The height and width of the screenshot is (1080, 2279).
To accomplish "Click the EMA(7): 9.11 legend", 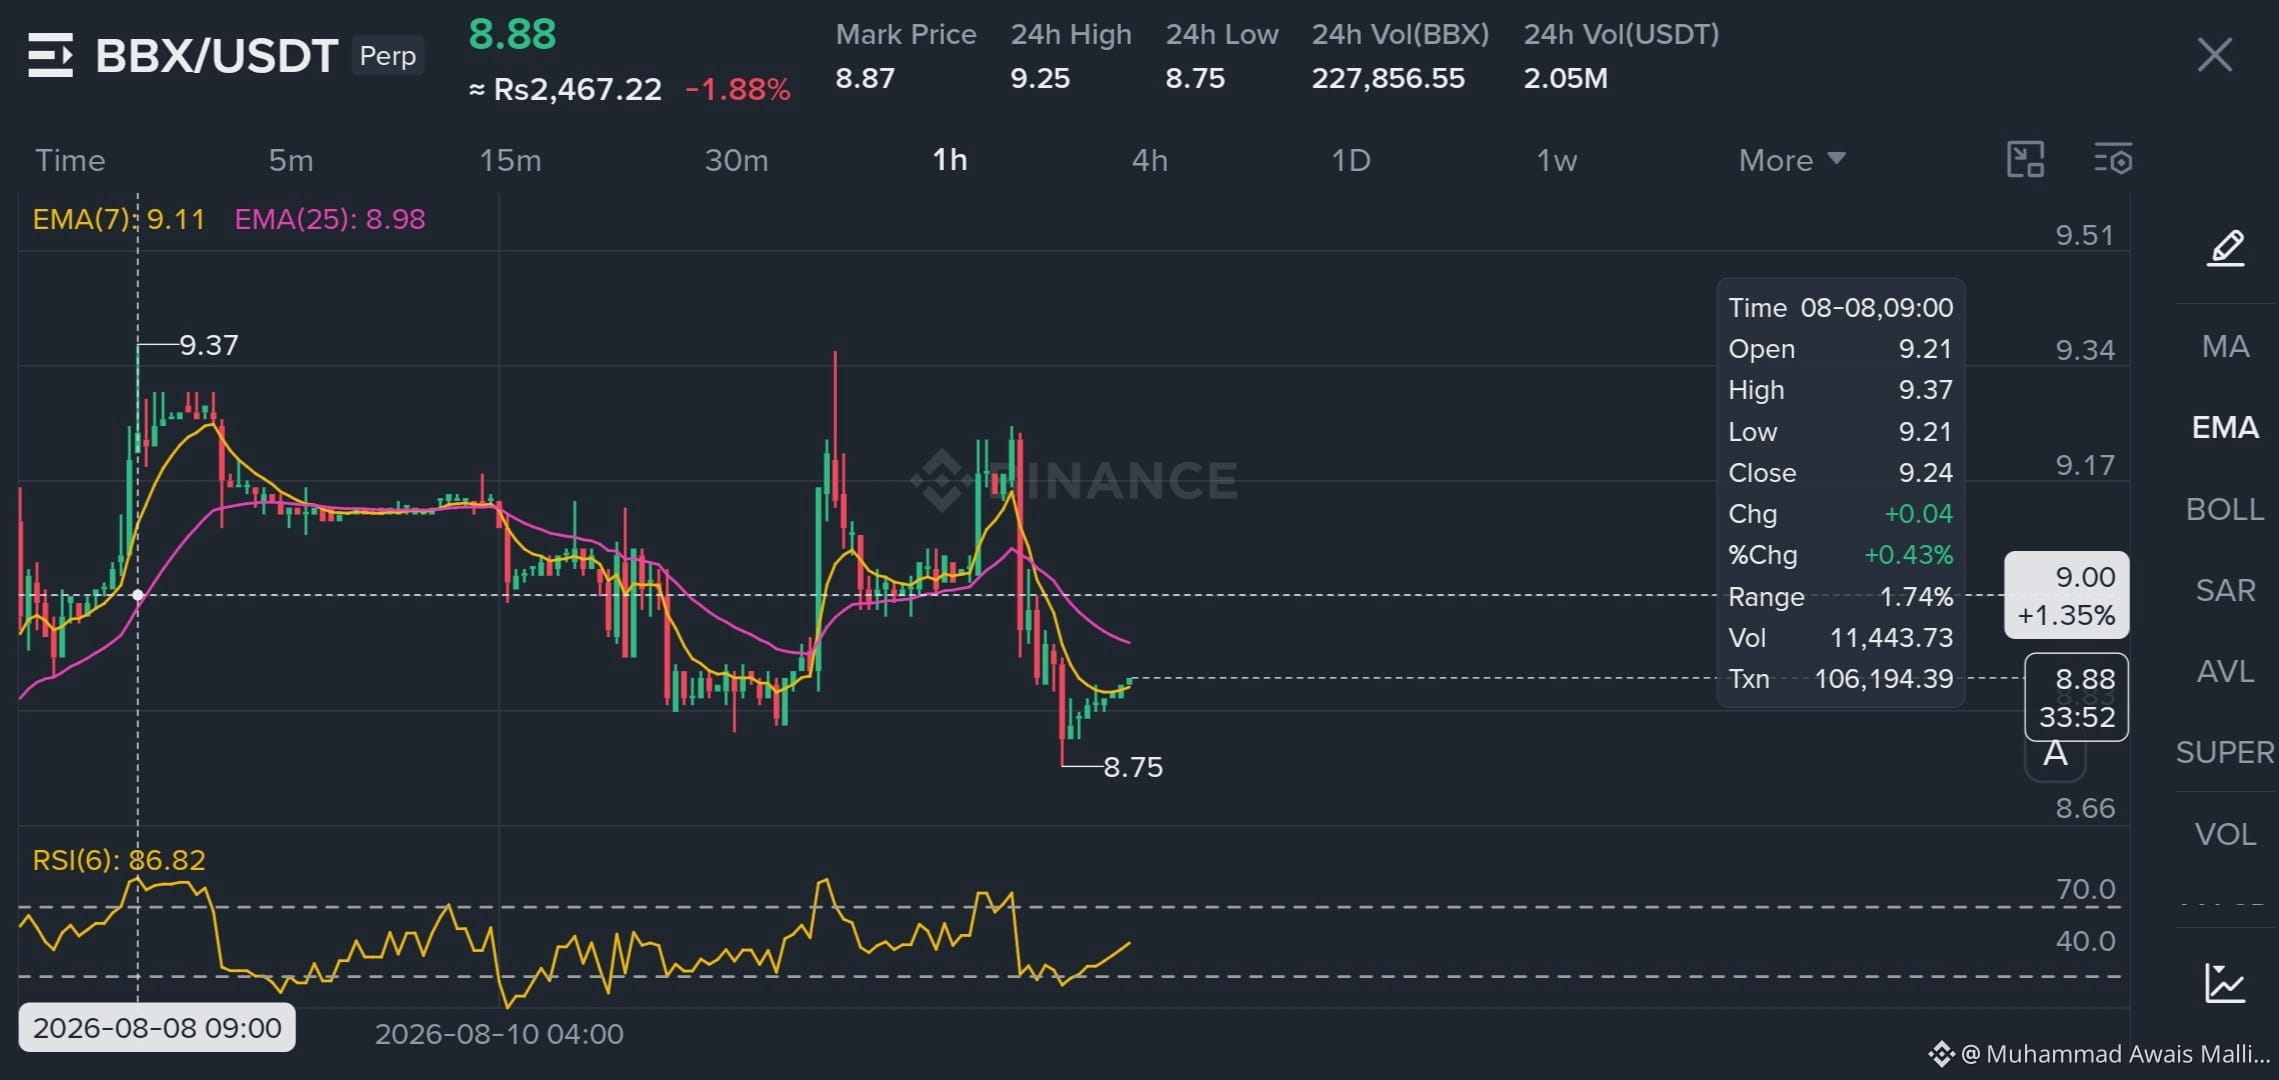I will [x=119, y=219].
